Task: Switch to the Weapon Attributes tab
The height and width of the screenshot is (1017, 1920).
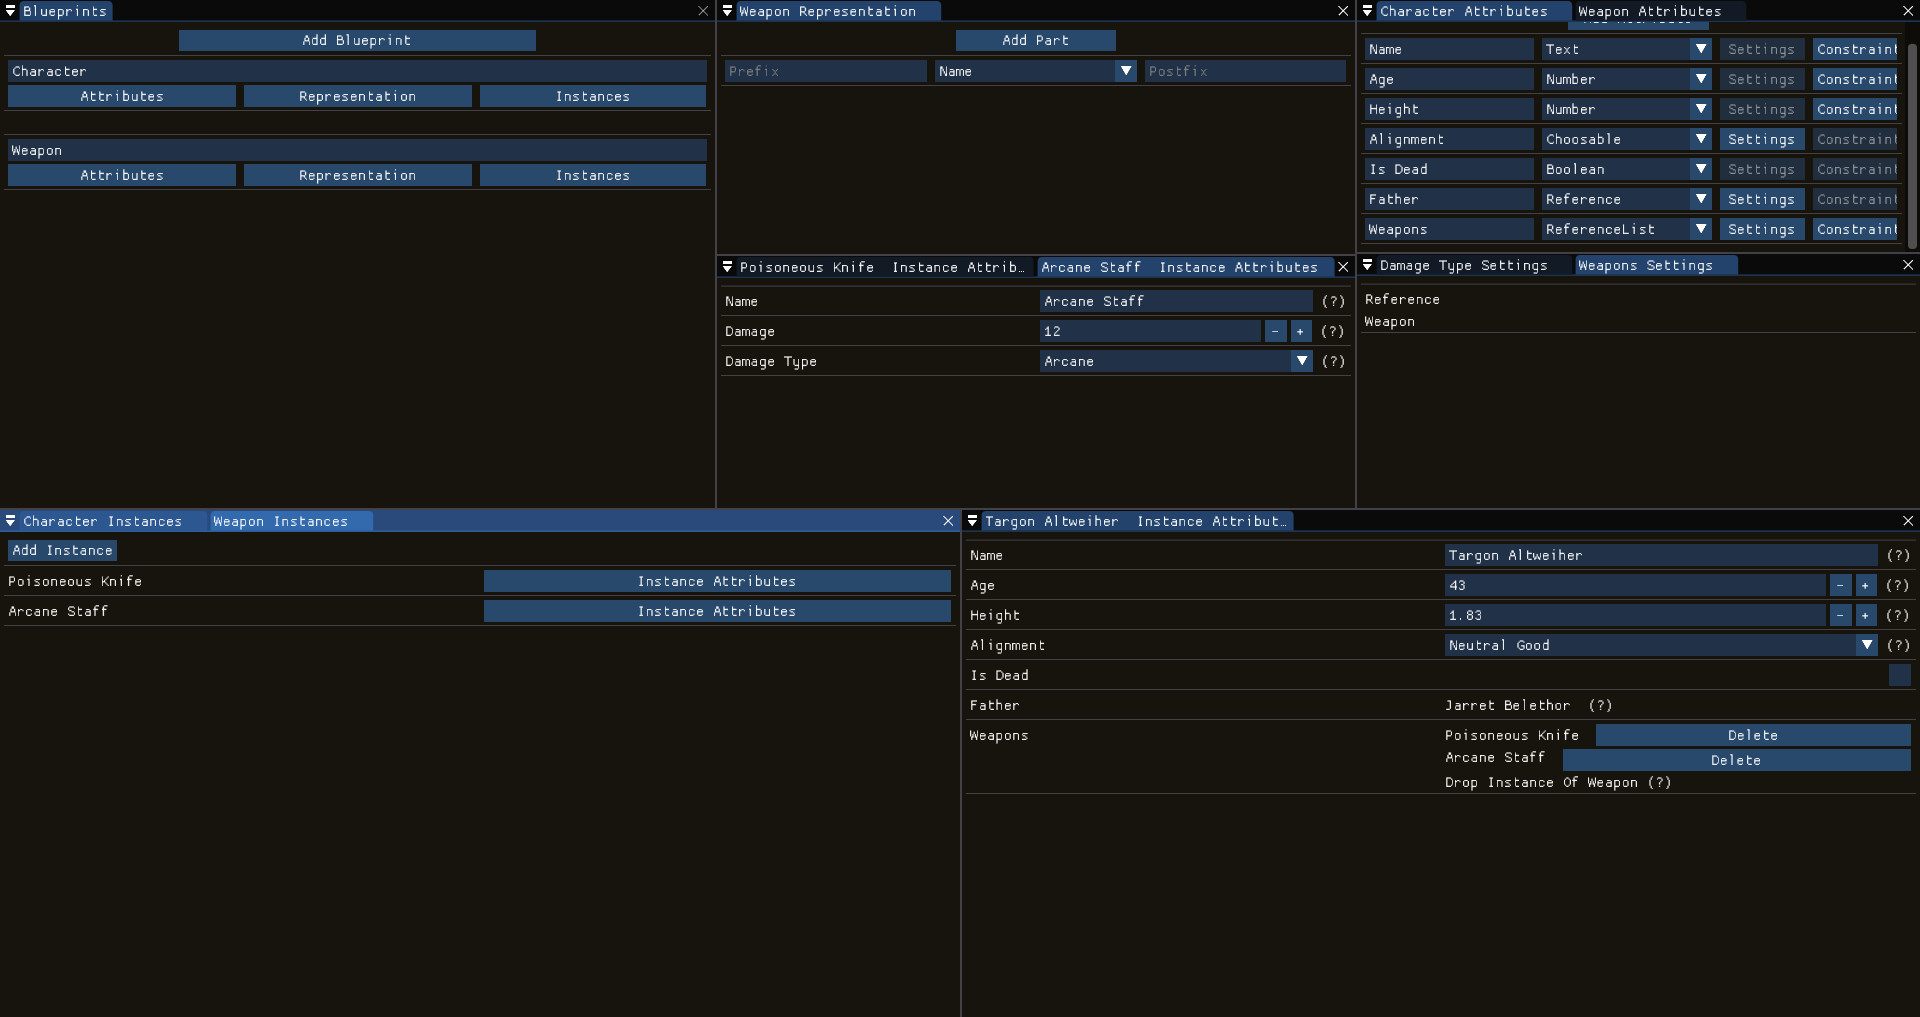Action: 1649,11
